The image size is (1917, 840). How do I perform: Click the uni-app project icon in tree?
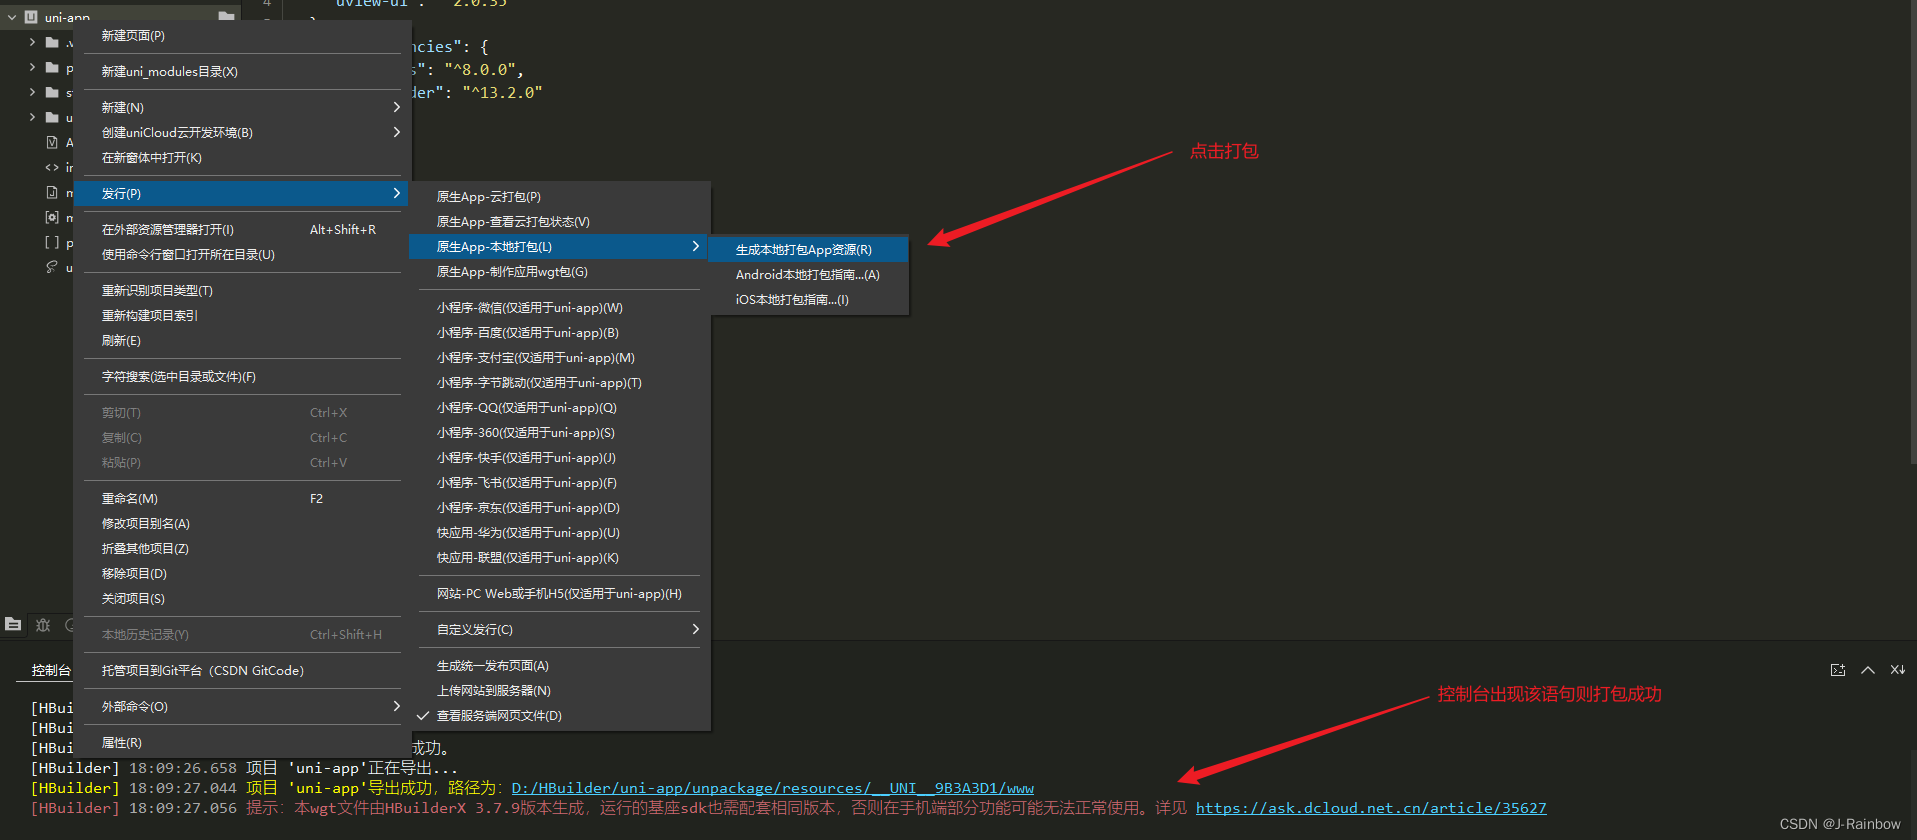coord(31,17)
